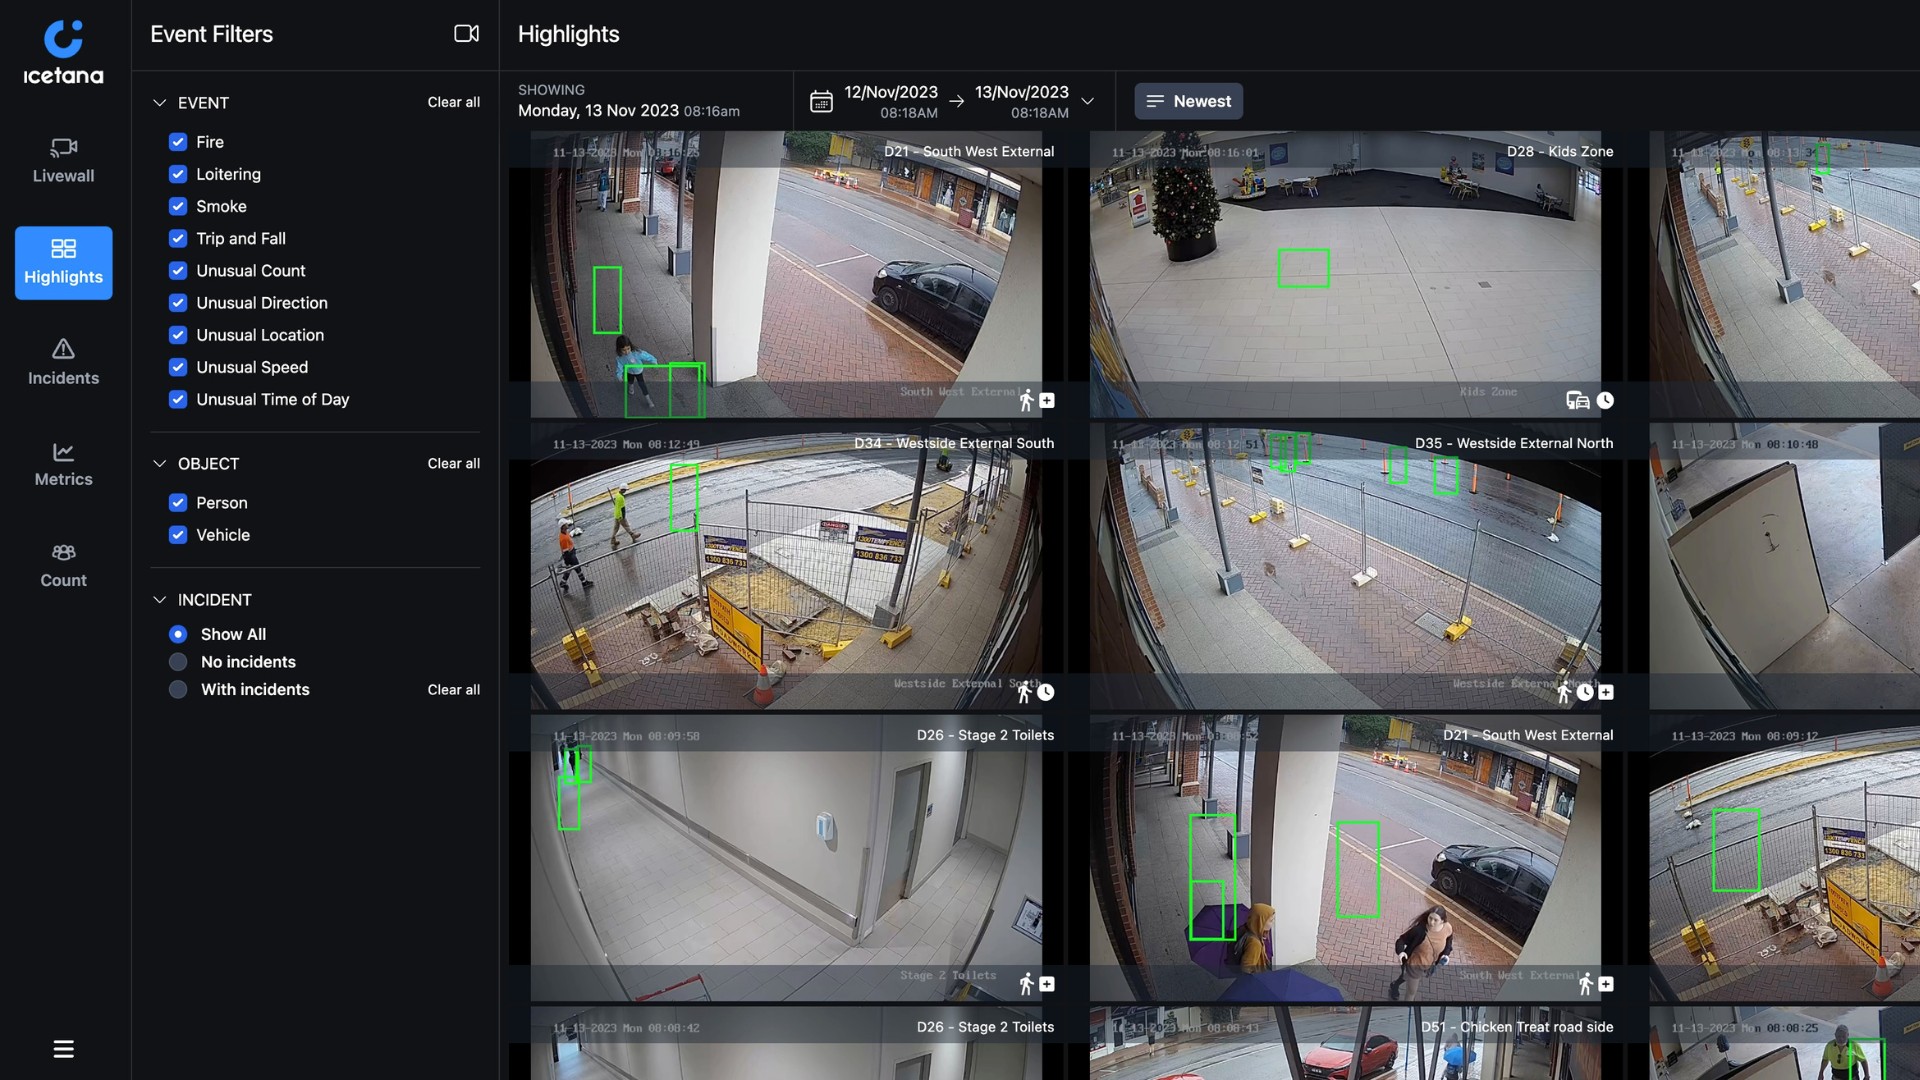Open the calendar date picker icon

[x=821, y=101]
